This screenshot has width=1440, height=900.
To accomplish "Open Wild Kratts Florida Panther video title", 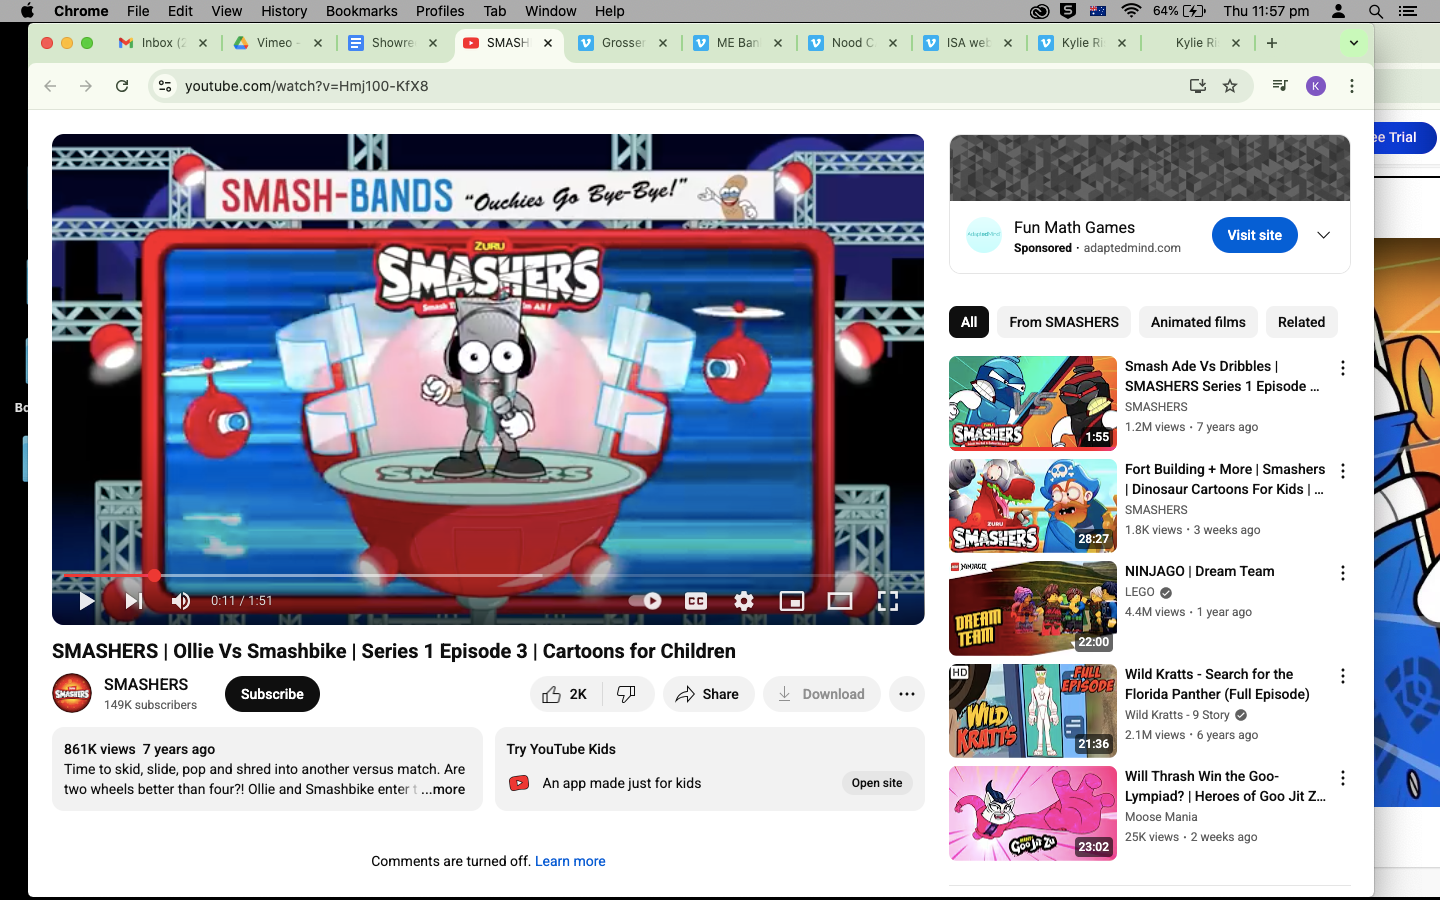I will 1217,684.
